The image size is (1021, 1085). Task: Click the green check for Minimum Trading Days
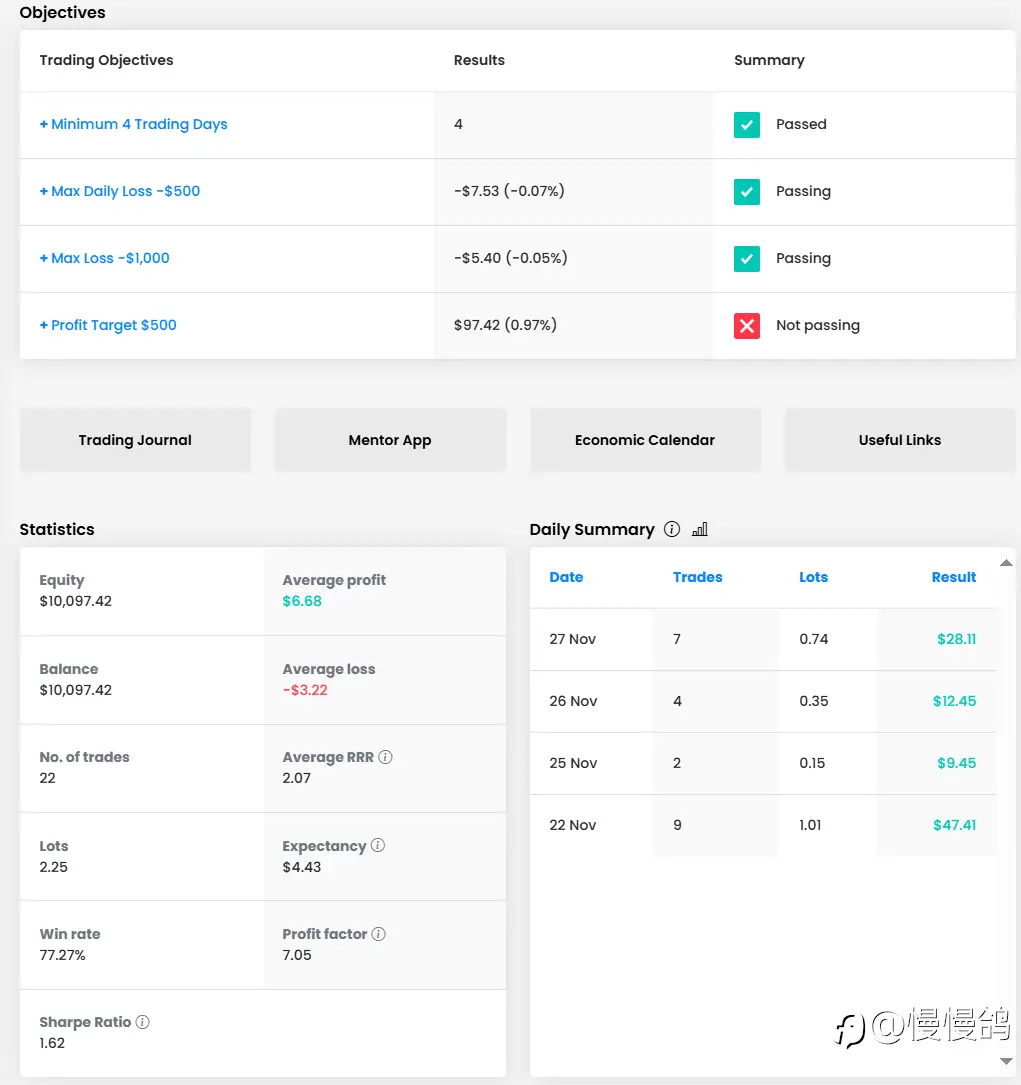click(747, 125)
